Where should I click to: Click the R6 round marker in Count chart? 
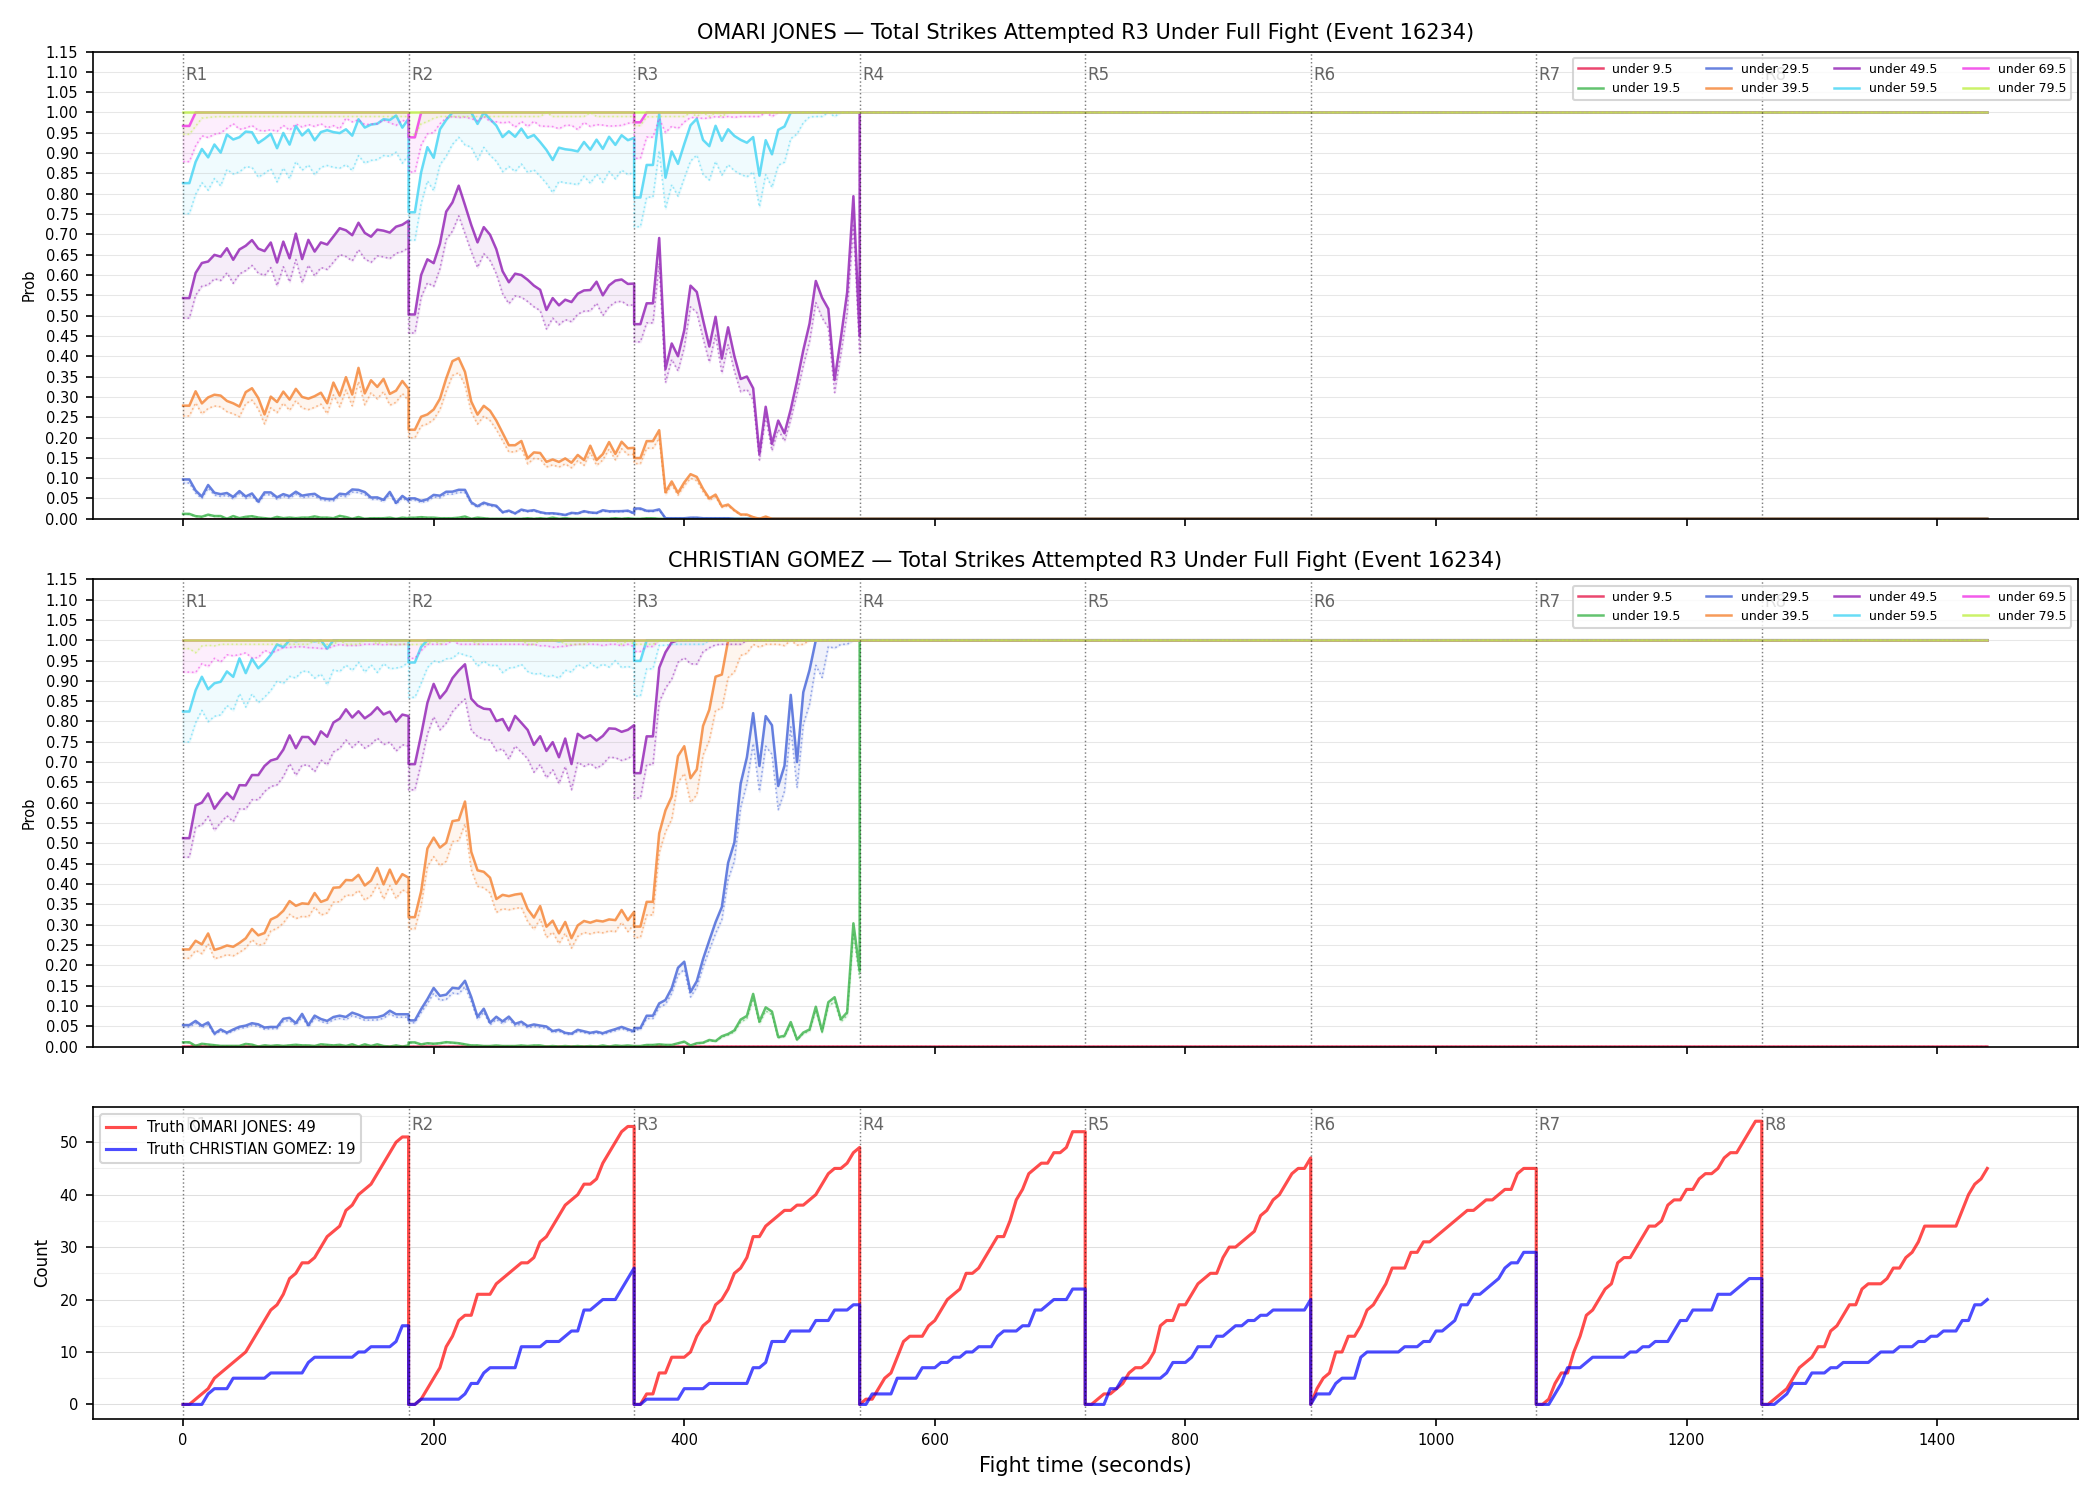pos(1324,1124)
